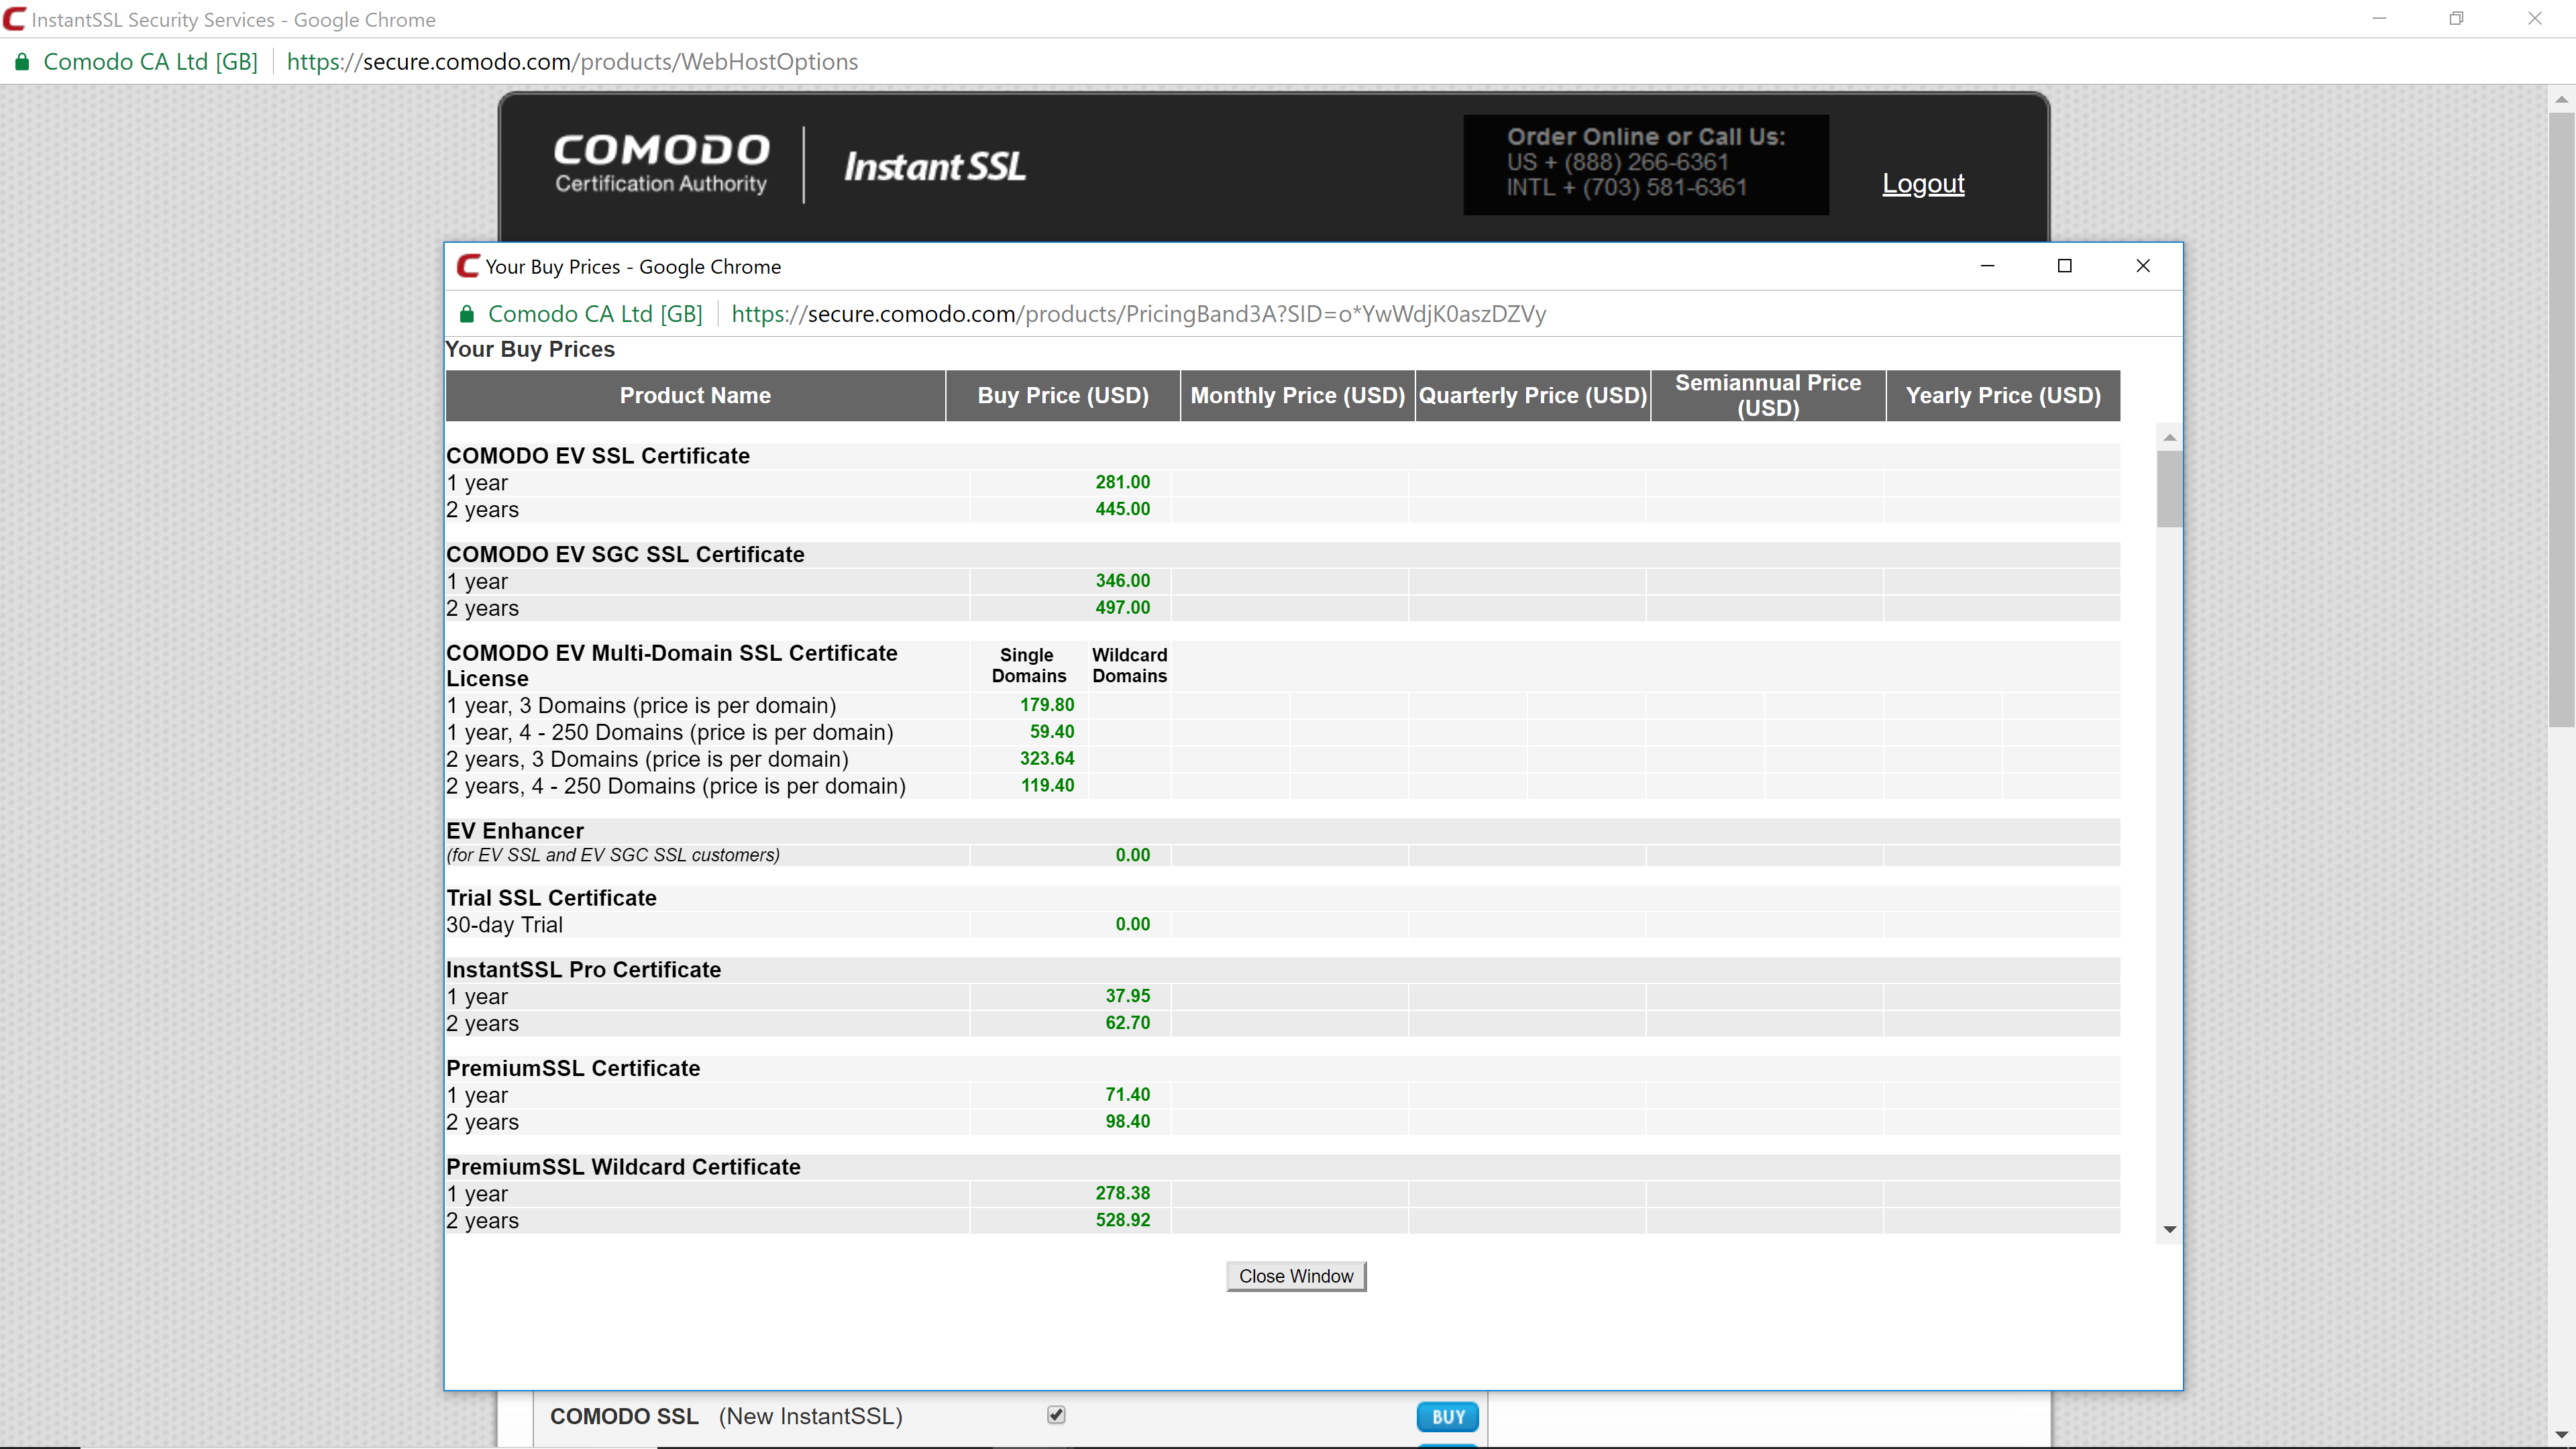Screen dimensions: 2576x1449
Task: Click the EV Enhancer heading
Action: (515, 831)
